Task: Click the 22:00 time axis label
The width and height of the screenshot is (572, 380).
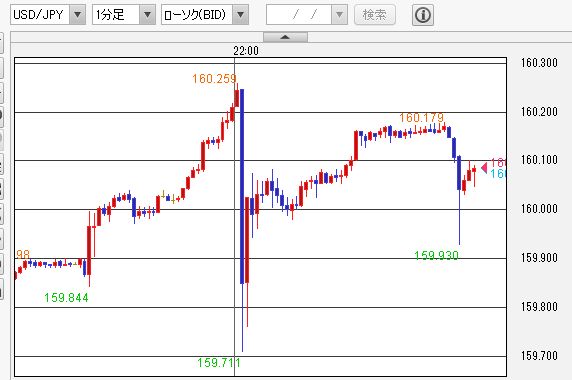Action: point(246,51)
